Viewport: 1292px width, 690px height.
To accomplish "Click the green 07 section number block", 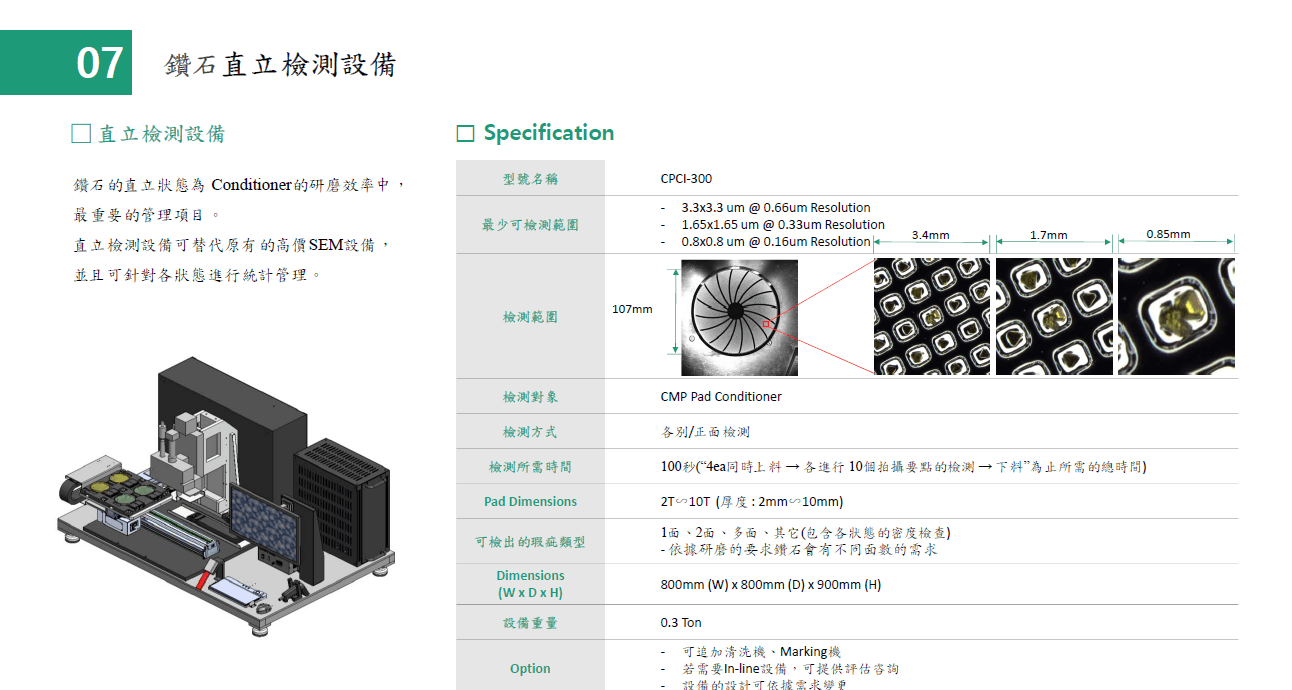I will [66, 63].
